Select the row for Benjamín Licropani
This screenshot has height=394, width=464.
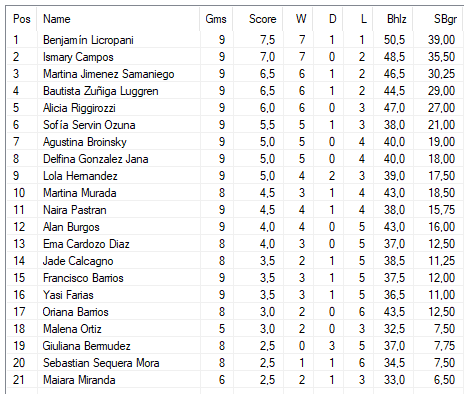click(235, 40)
